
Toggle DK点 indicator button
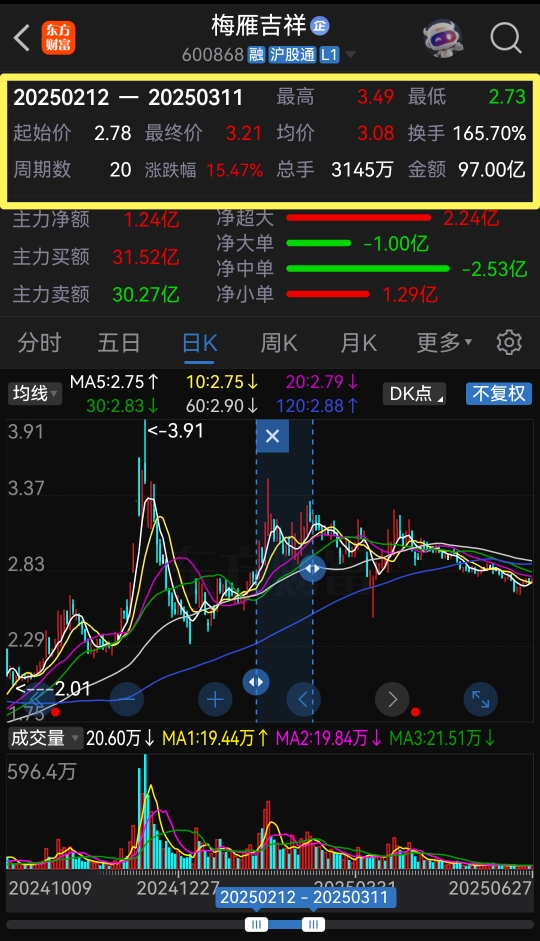click(414, 394)
